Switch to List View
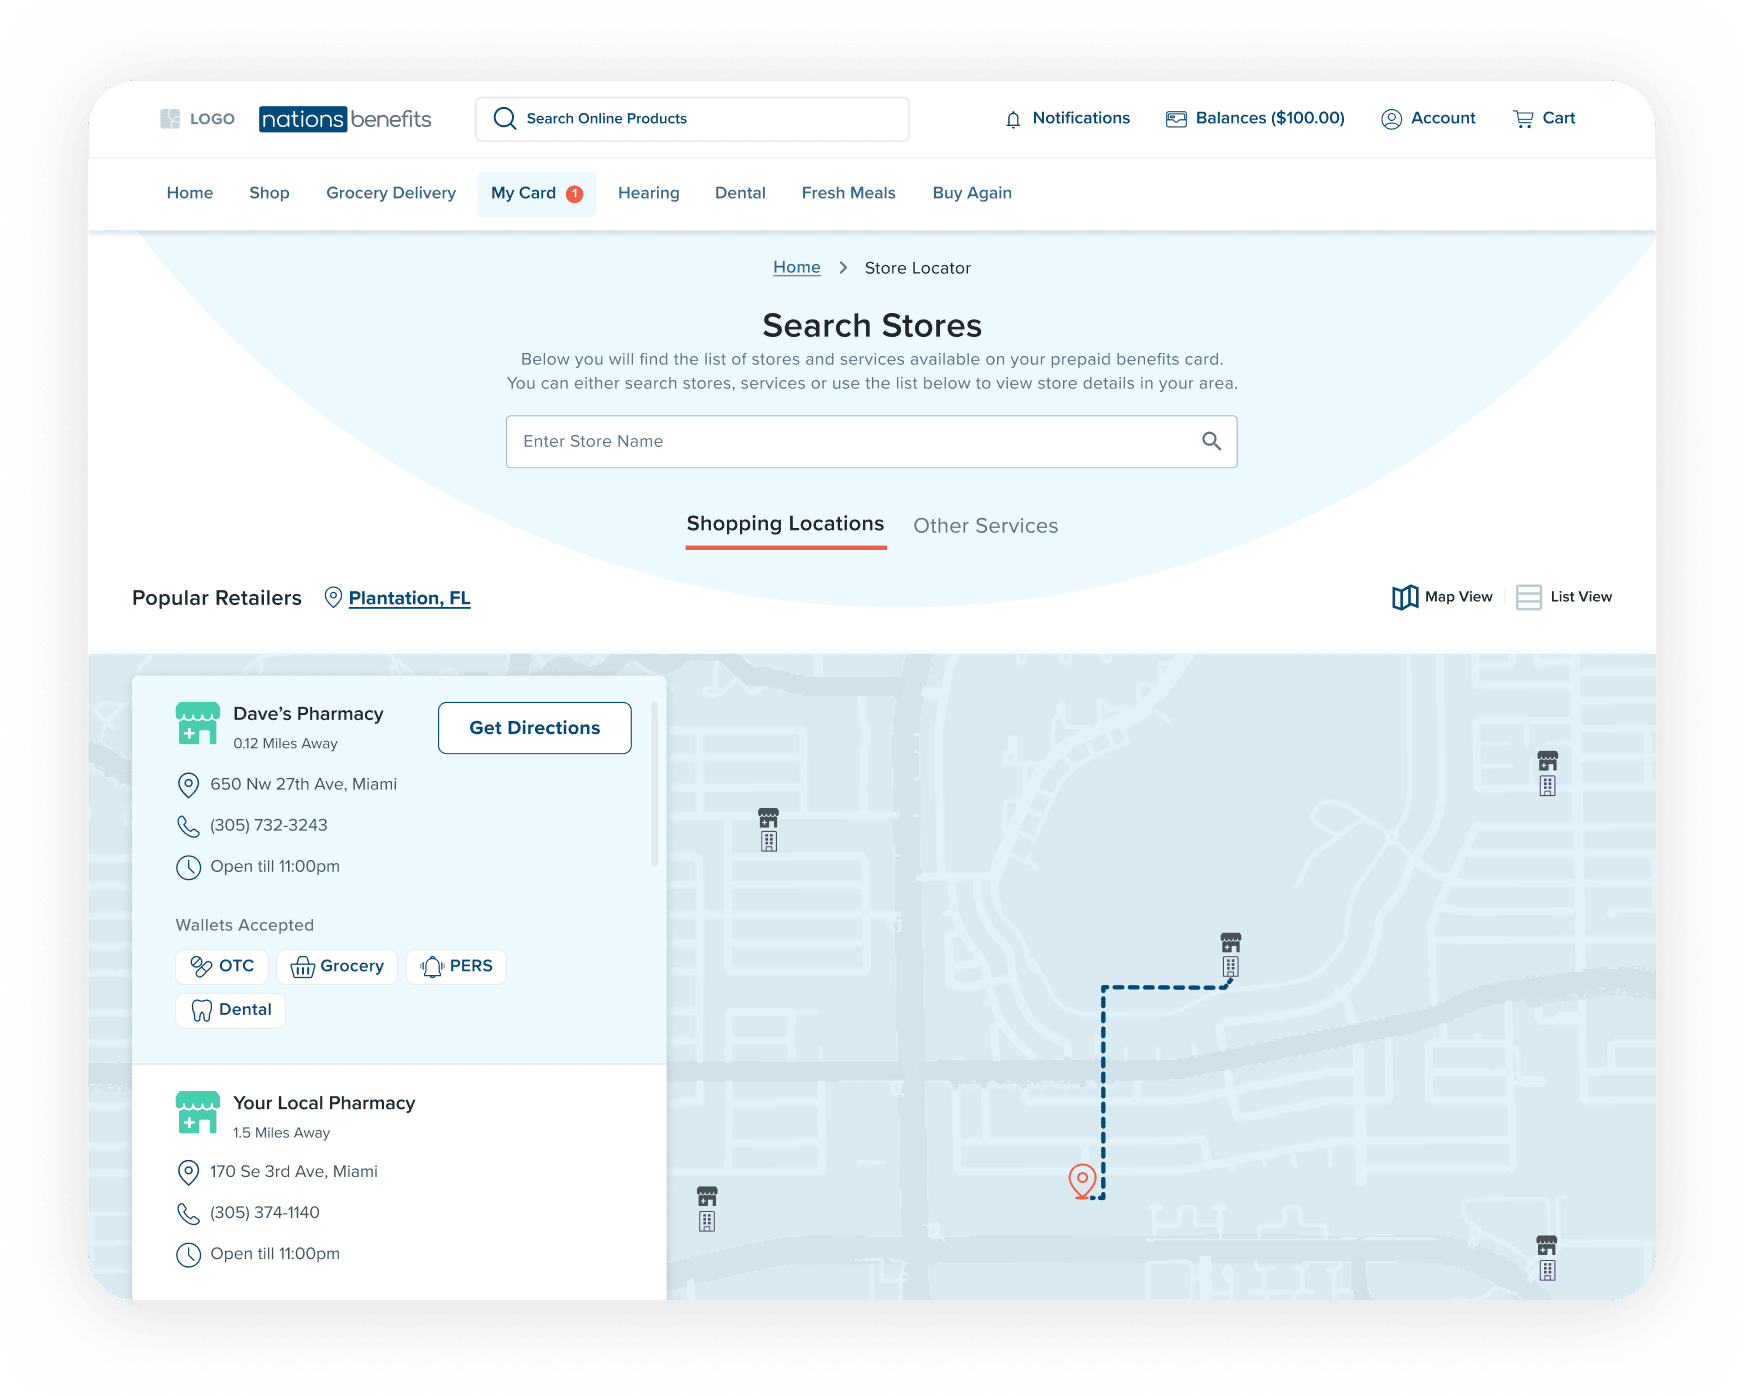This screenshot has height=1396, width=1744. coord(1563,597)
